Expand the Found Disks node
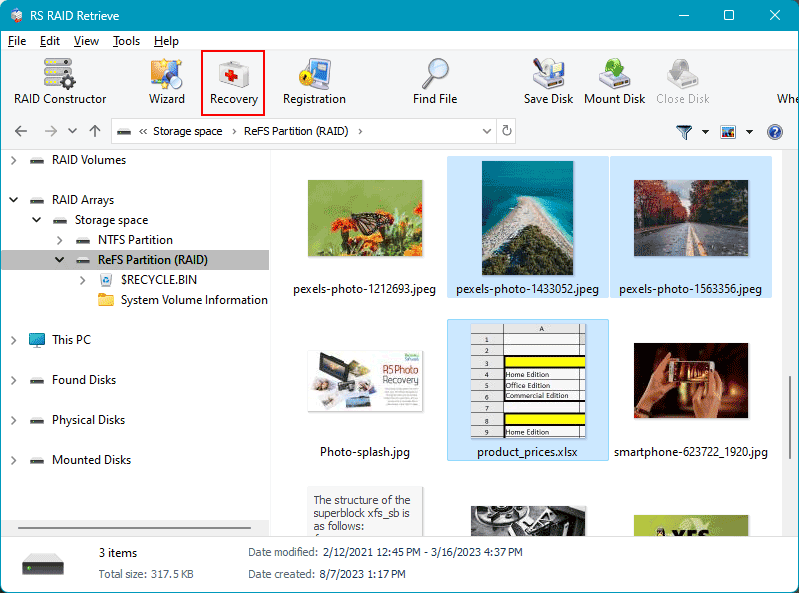799x593 pixels. (x=14, y=381)
